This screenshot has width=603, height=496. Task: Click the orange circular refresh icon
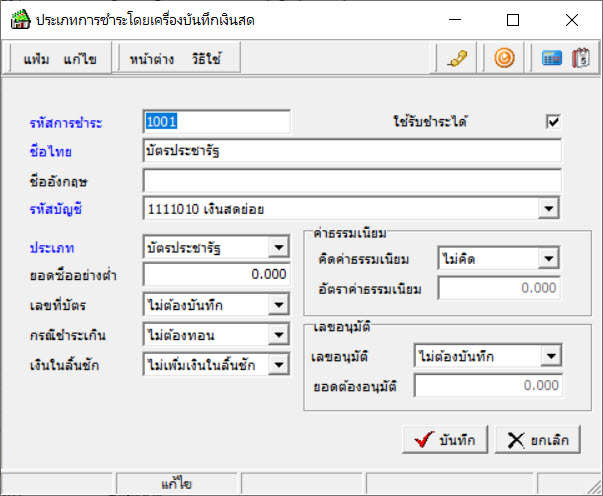(504, 58)
